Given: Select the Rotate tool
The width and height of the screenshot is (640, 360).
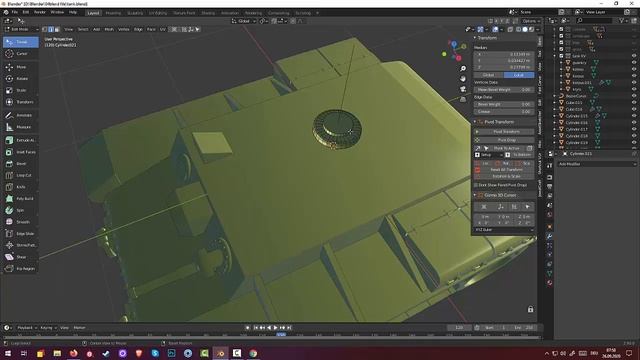Looking at the screenshot, I should click(x=20, y=78).
